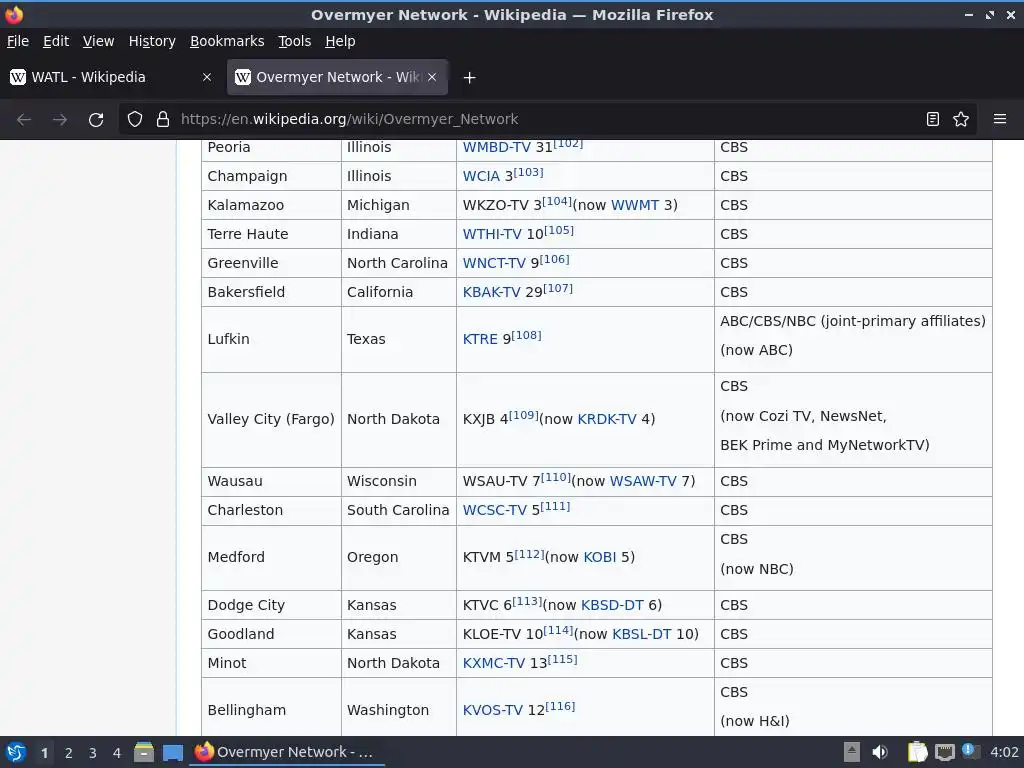This screenshot has width=1024, height=768.
Task: Click the site security padlock icon
Action: 163,120
